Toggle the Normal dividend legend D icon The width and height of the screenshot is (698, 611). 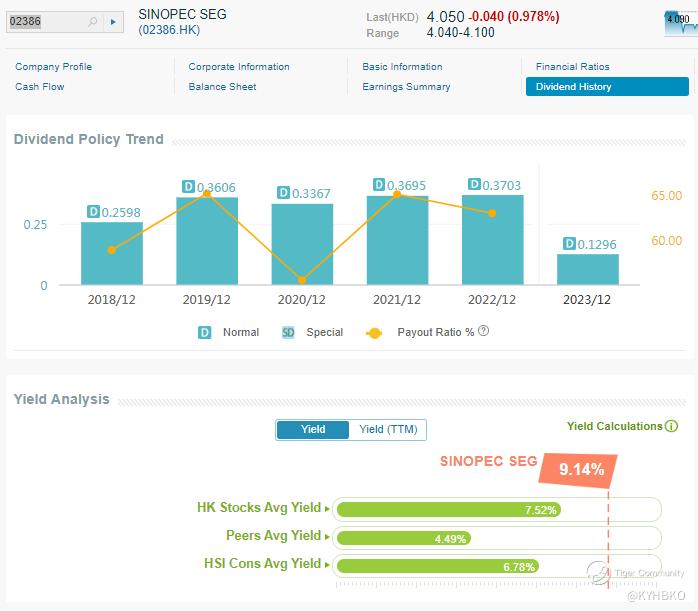click(204, 332)
